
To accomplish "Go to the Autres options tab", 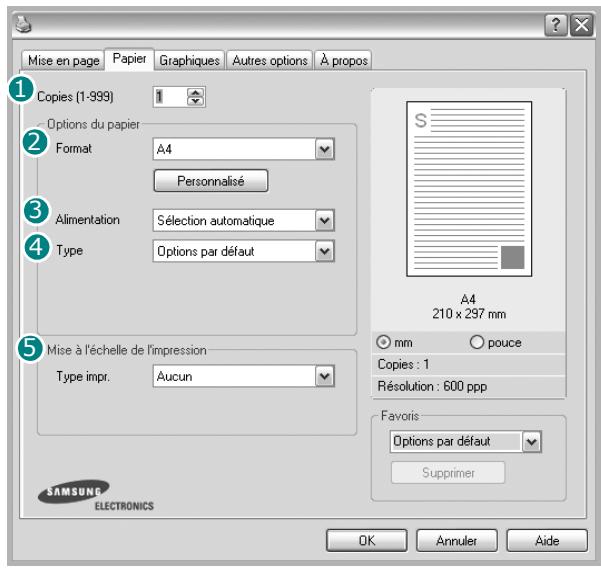I will click(269, 61).
